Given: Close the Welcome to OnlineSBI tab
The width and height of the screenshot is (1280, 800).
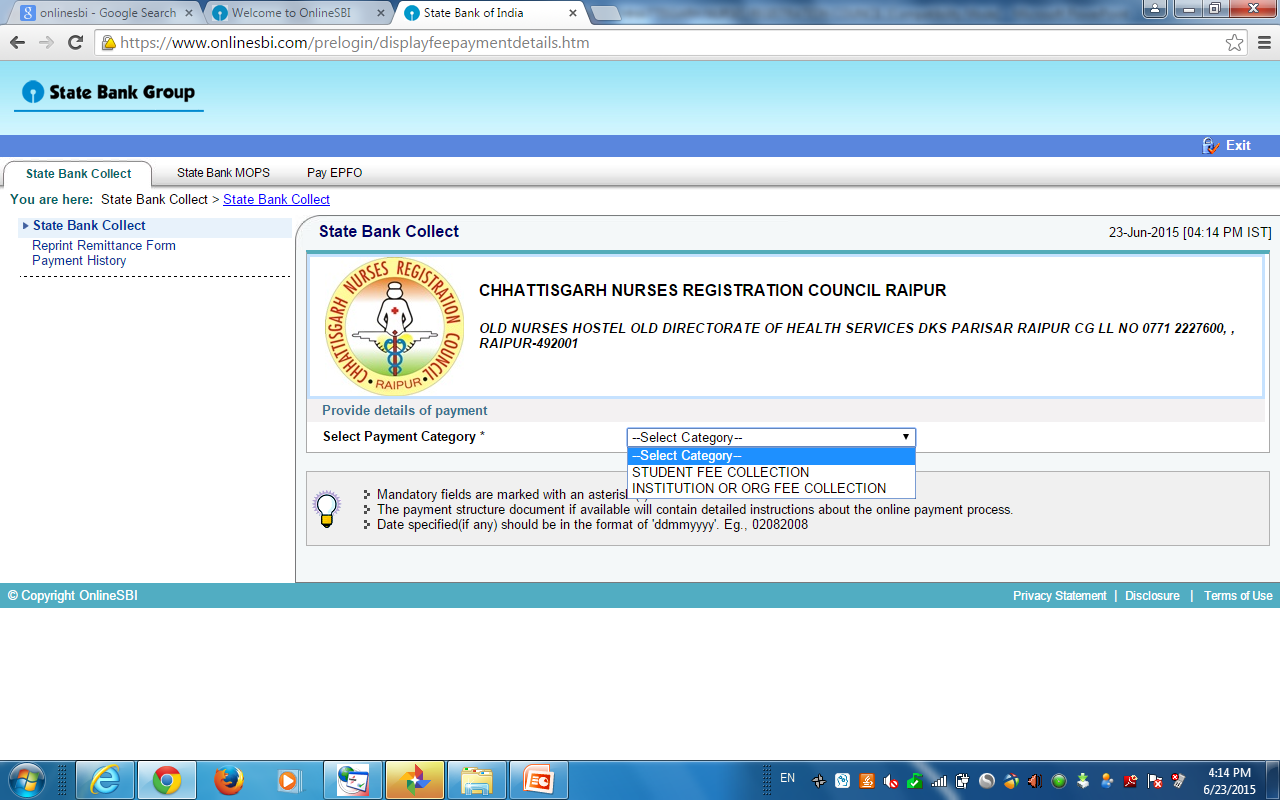Looking at the screenshot, I should tap(382, 13).
